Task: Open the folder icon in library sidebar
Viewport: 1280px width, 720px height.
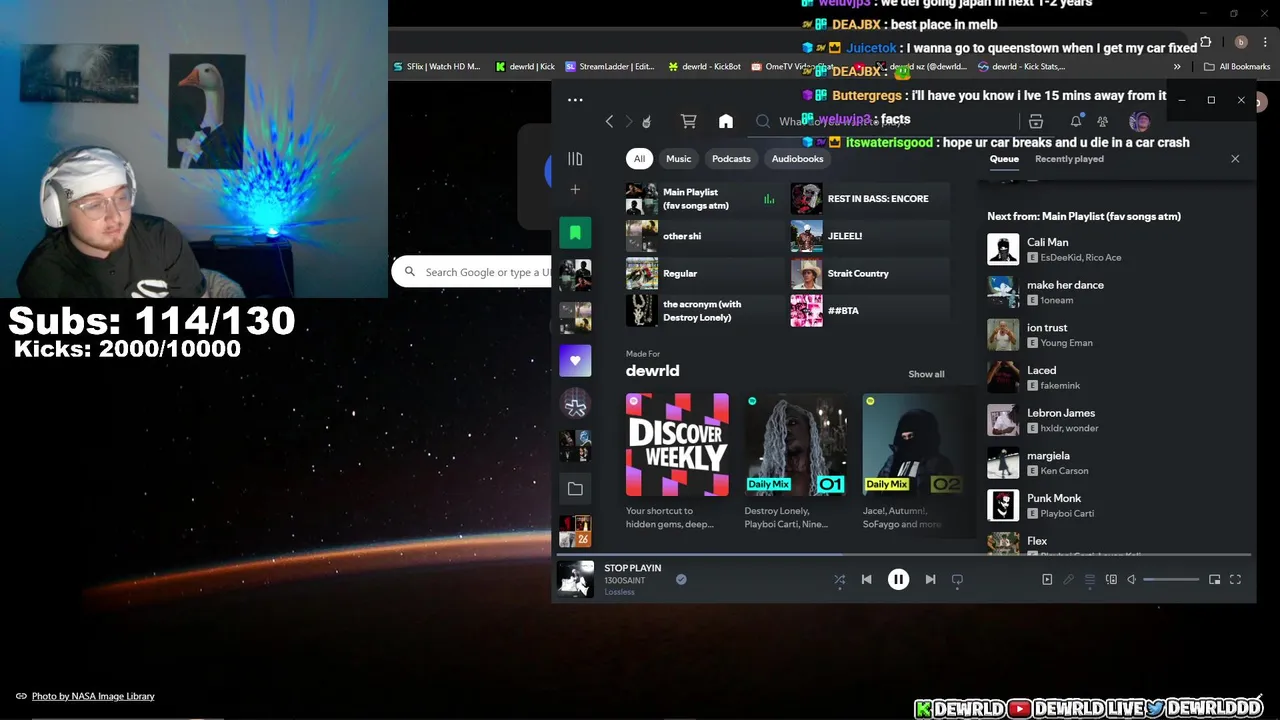Action: tap(575, 489)
